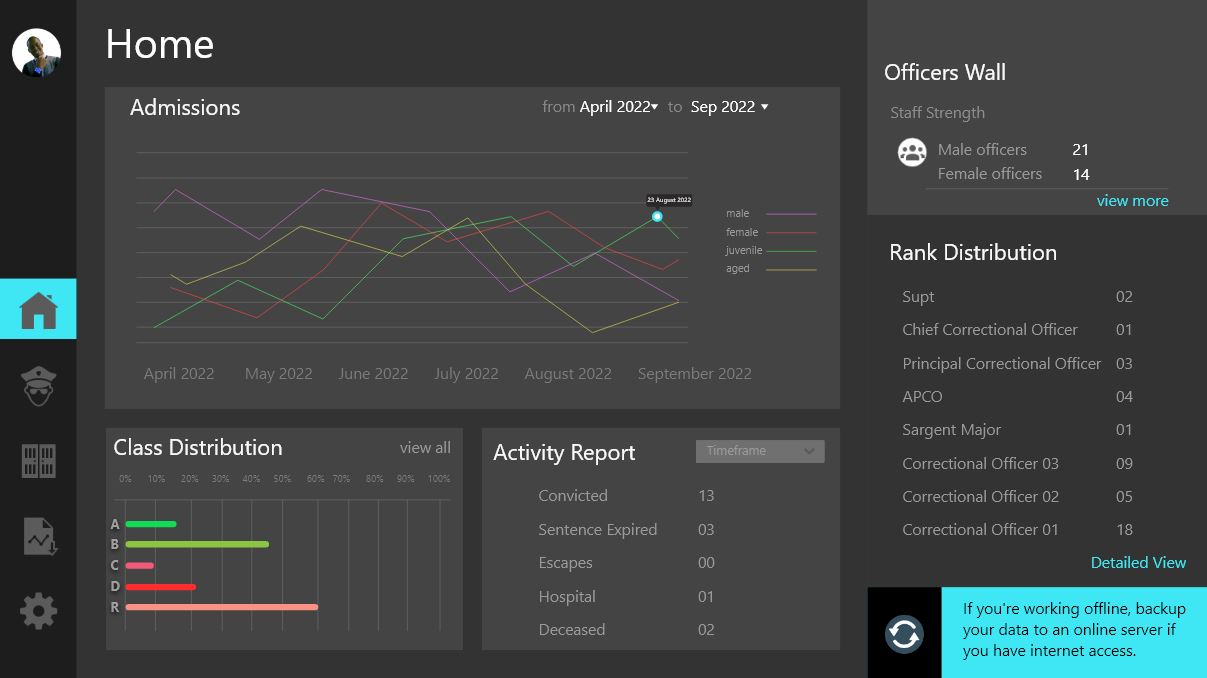Open the from April 2022 dropdown
The width and height of the screenshot is (1207, 678).
click(x=619, y=107)
